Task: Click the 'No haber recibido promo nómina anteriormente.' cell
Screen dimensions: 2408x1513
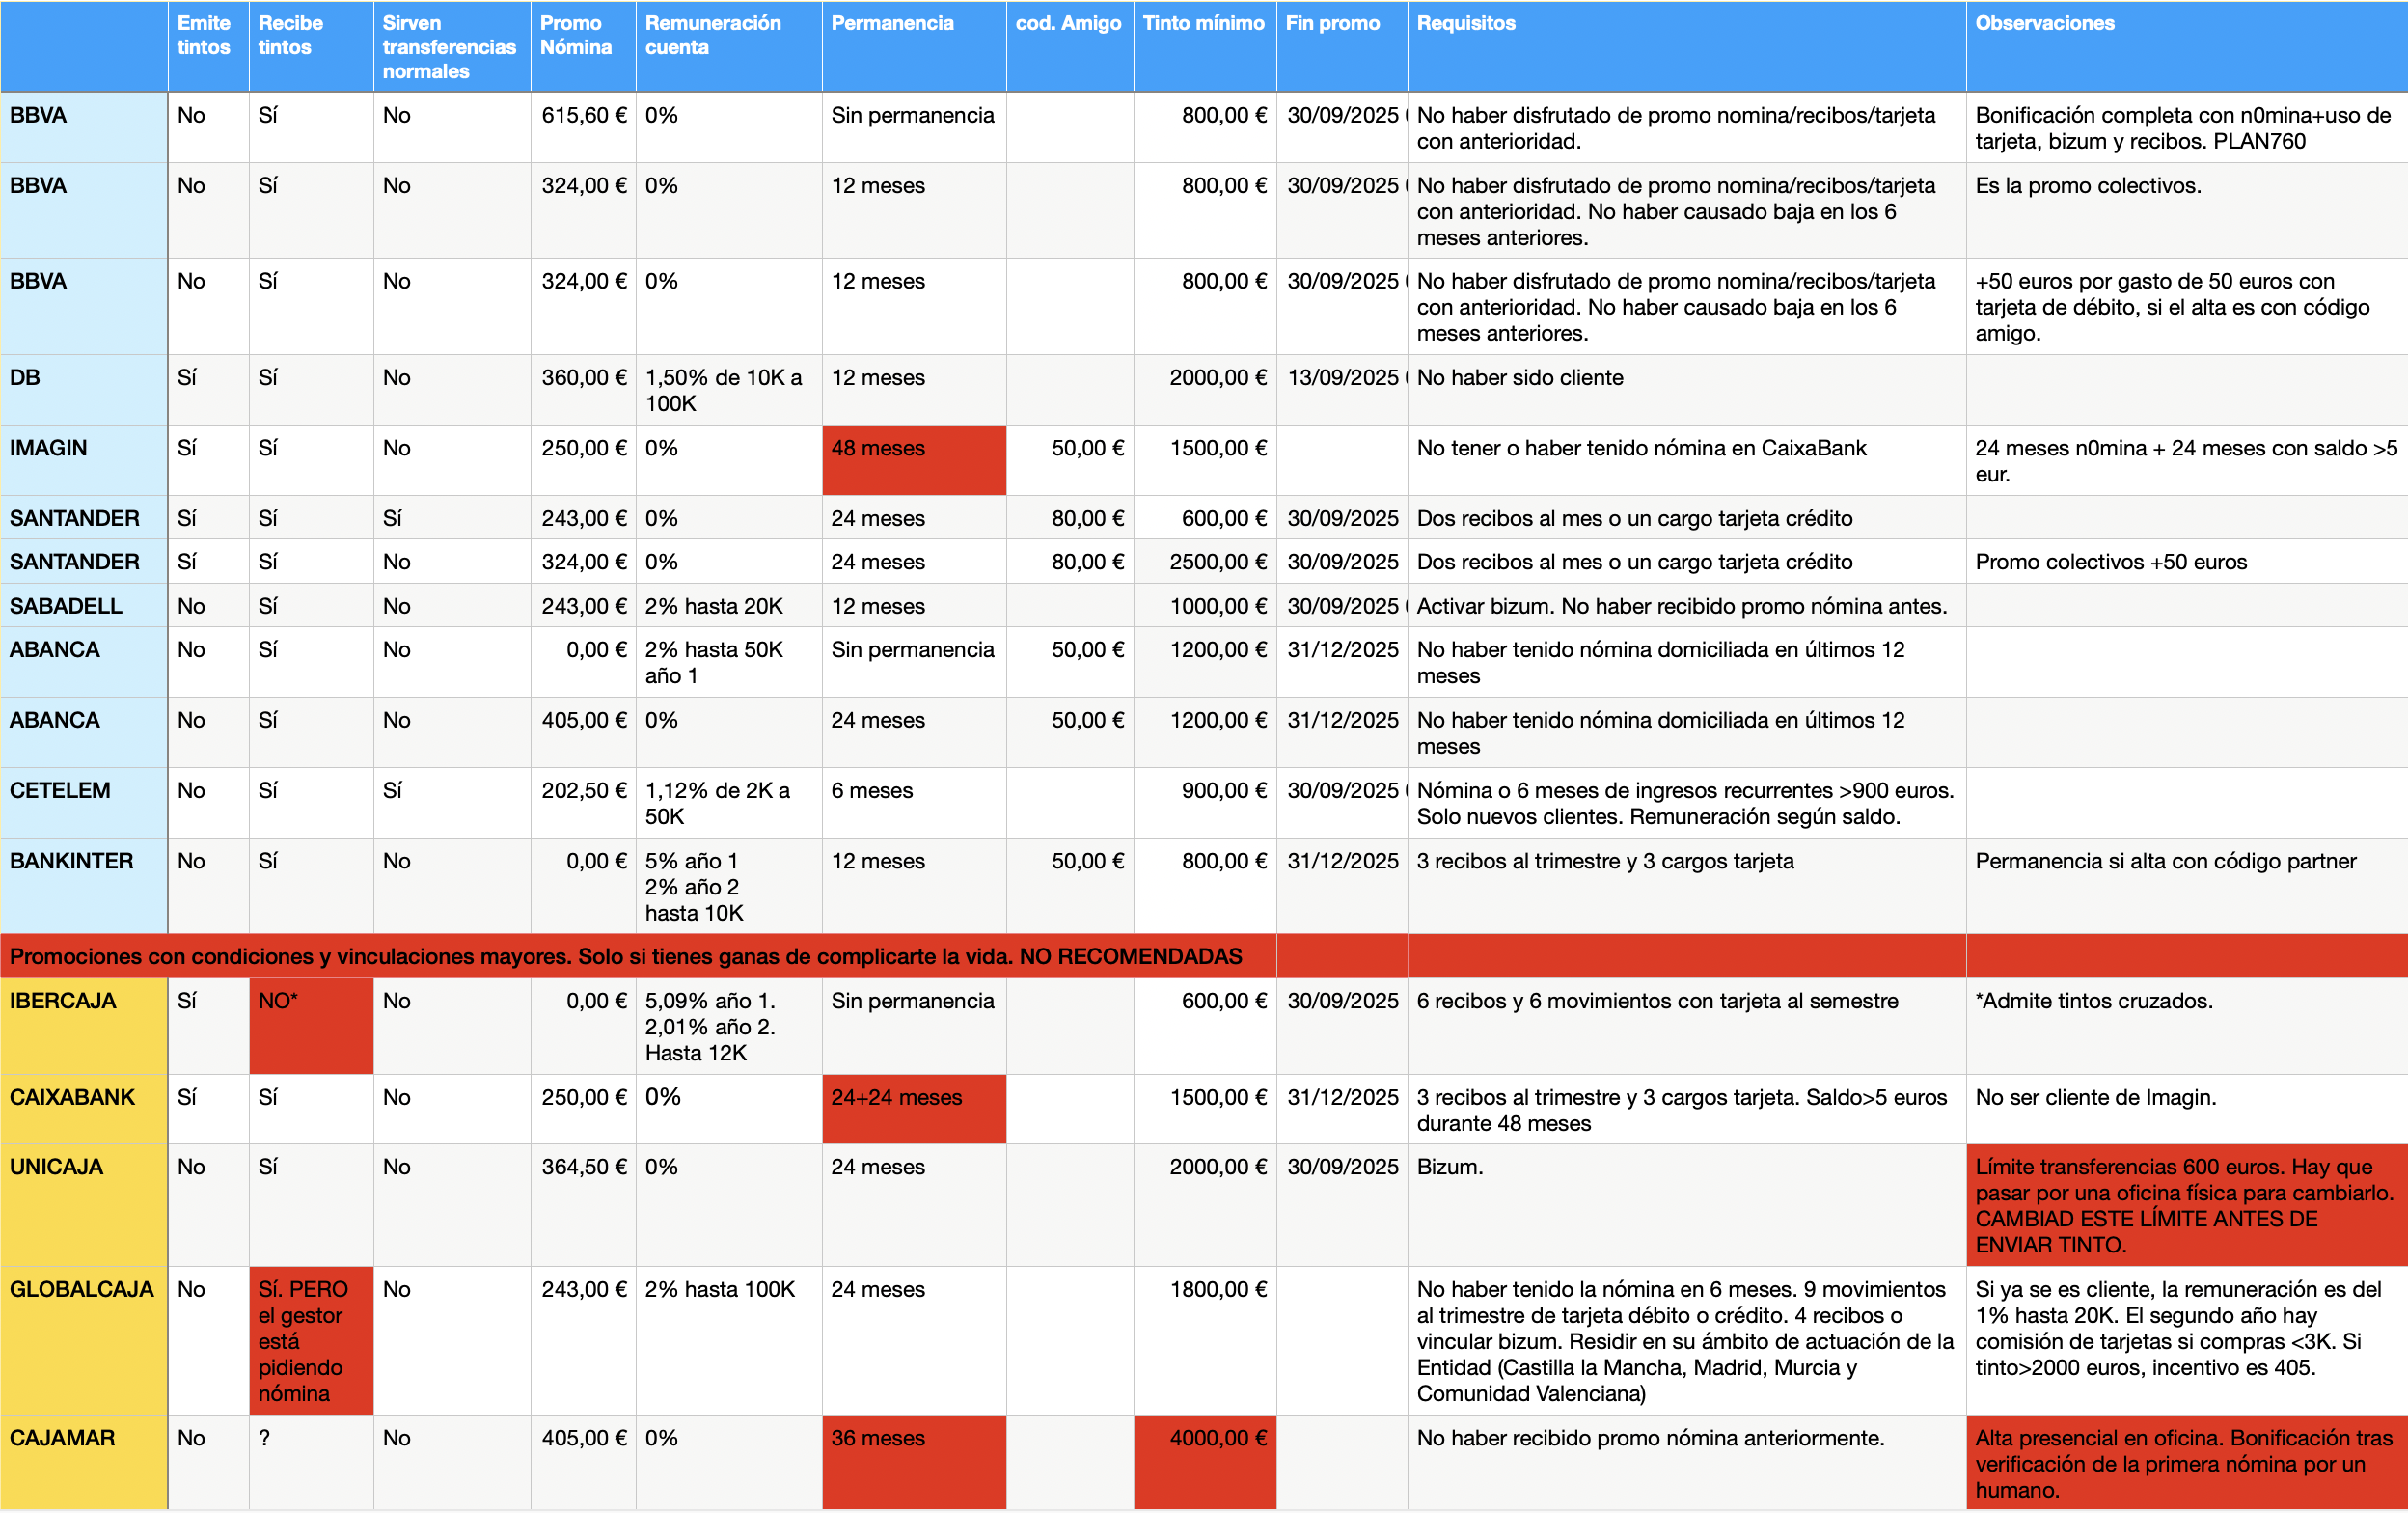Action: 1687,1462
